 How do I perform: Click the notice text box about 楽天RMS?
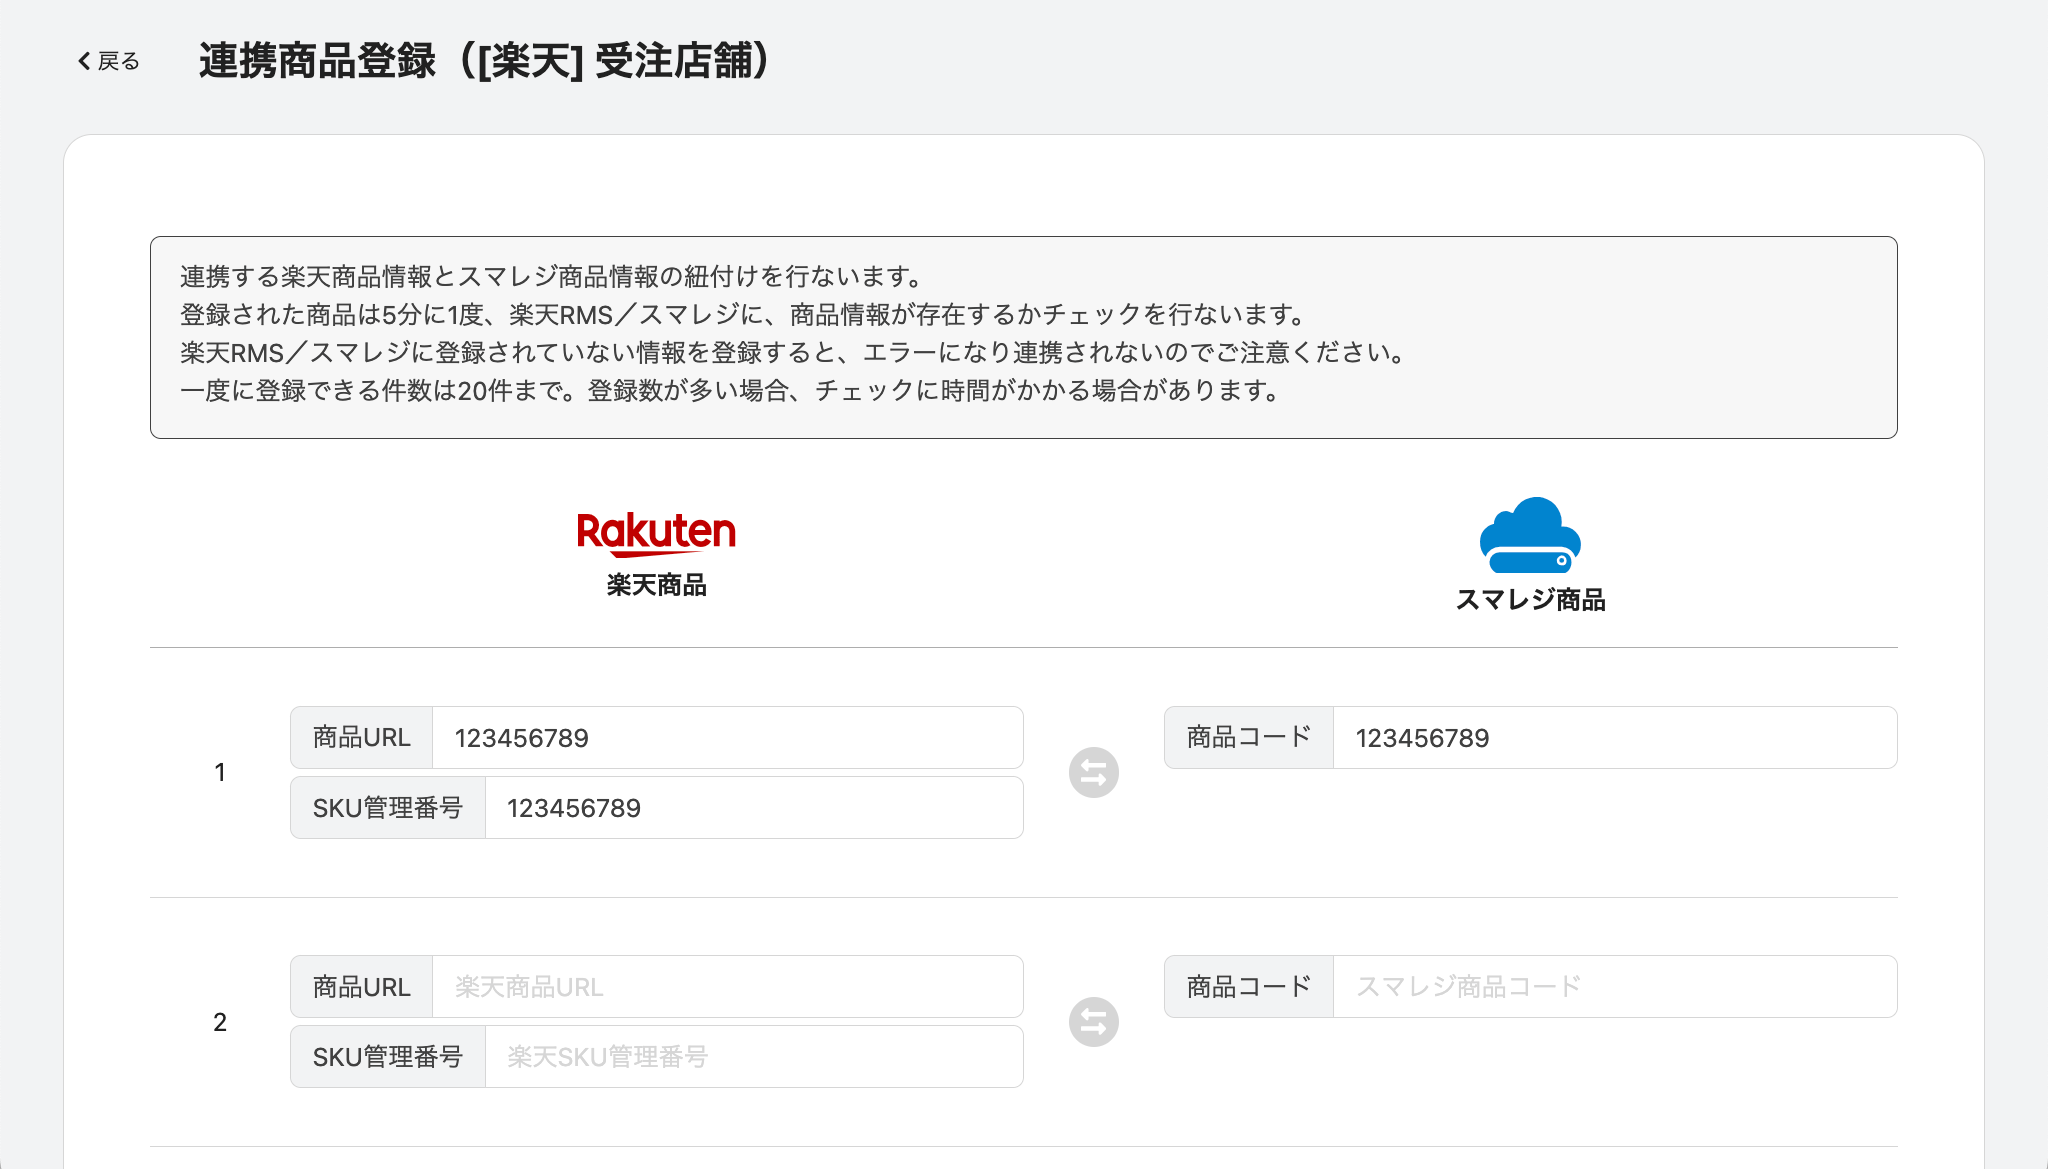pos(1023,337)
